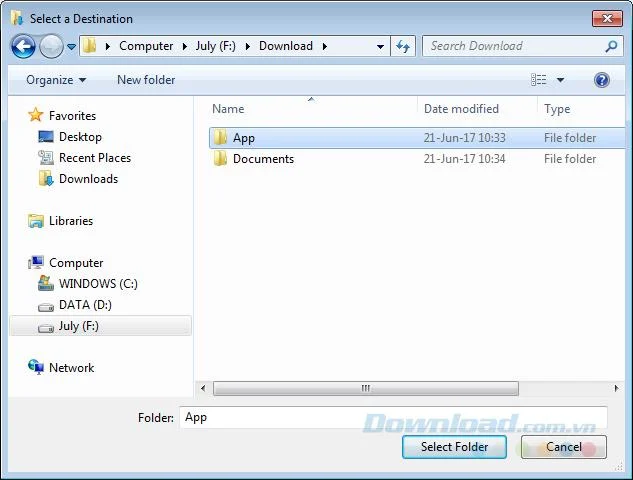This screenshot has height=480, width=633.
Task: Click the search magnifier icon
Action: coord(612,46)
